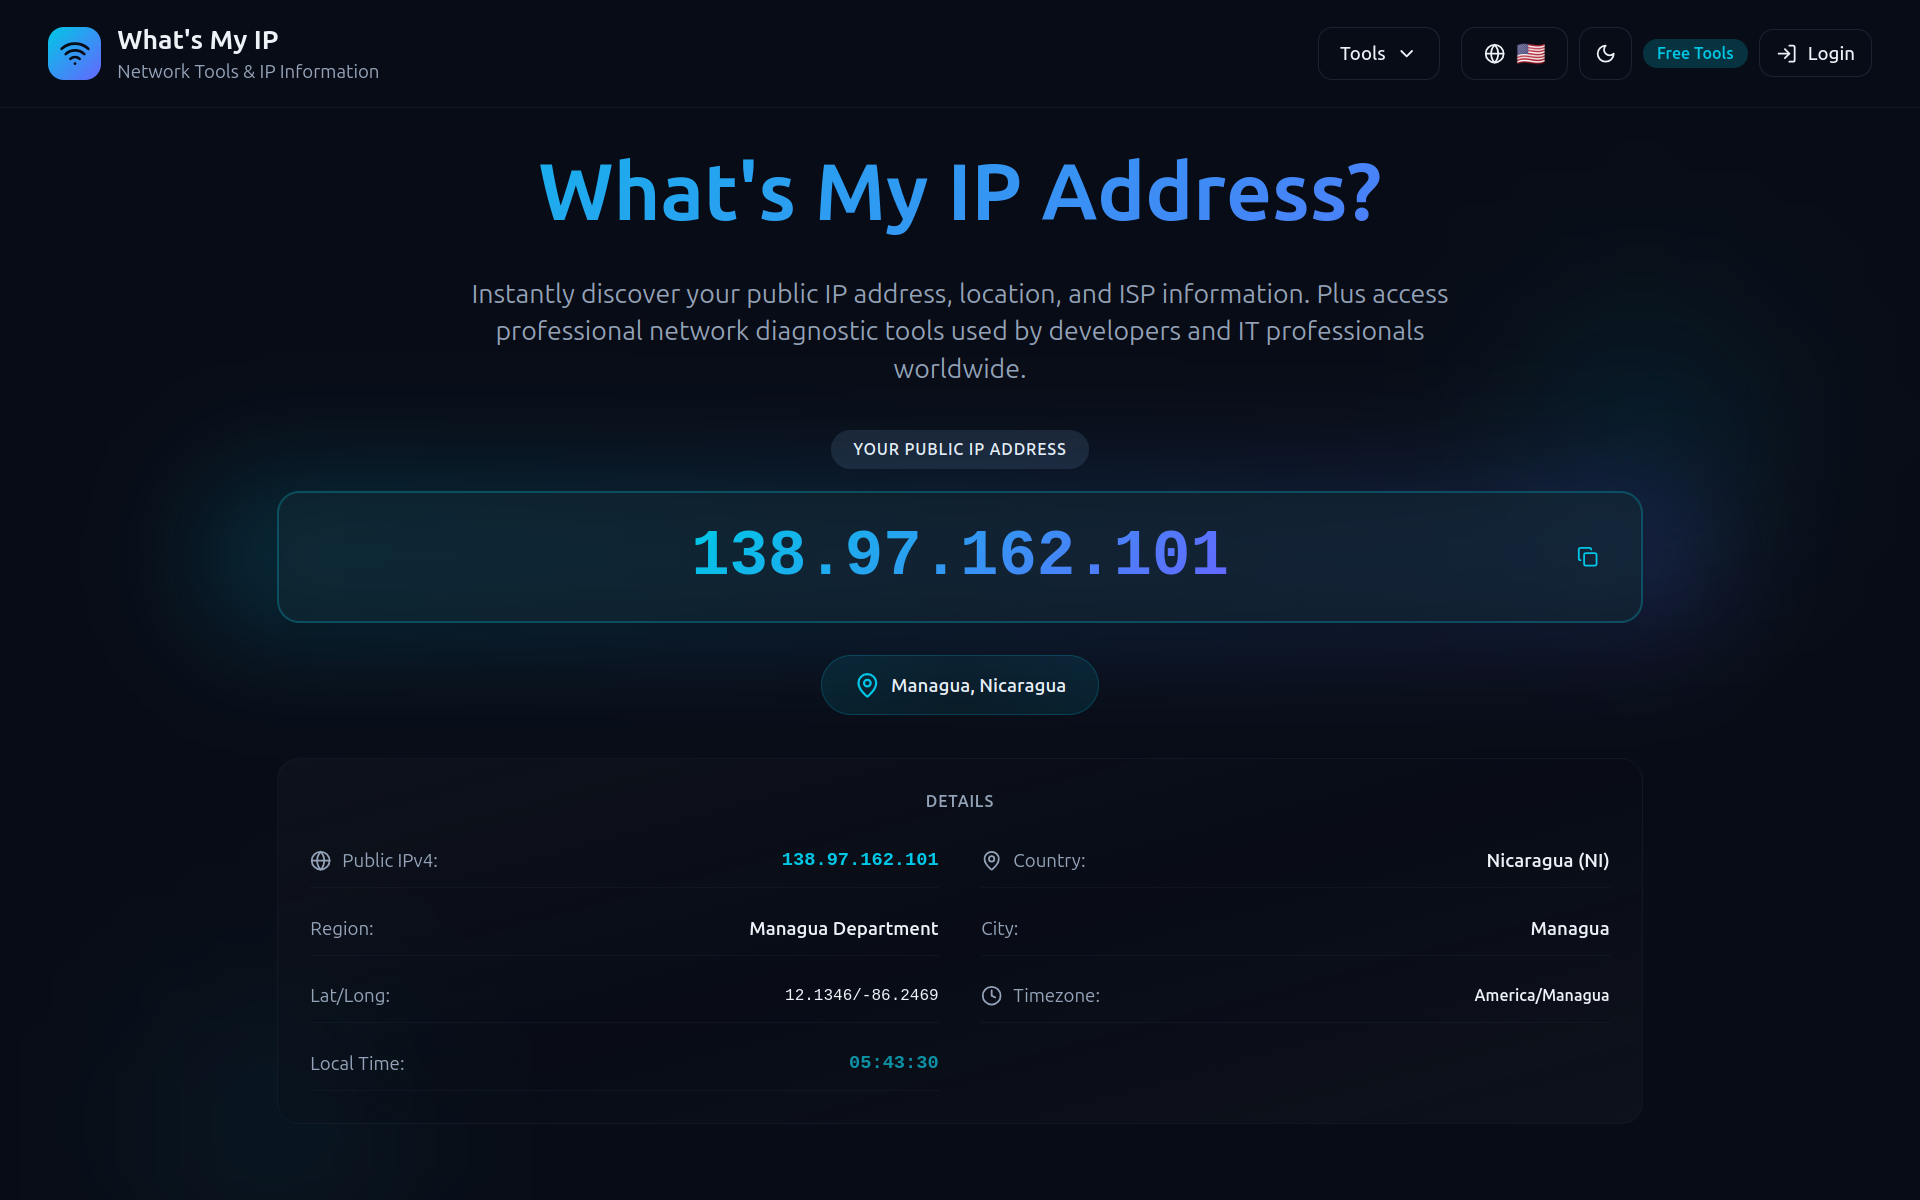This screenshot has height=1200, width=1920.
Task: Click the Managua, Nicaragua location pill
Action: point(960,685)
